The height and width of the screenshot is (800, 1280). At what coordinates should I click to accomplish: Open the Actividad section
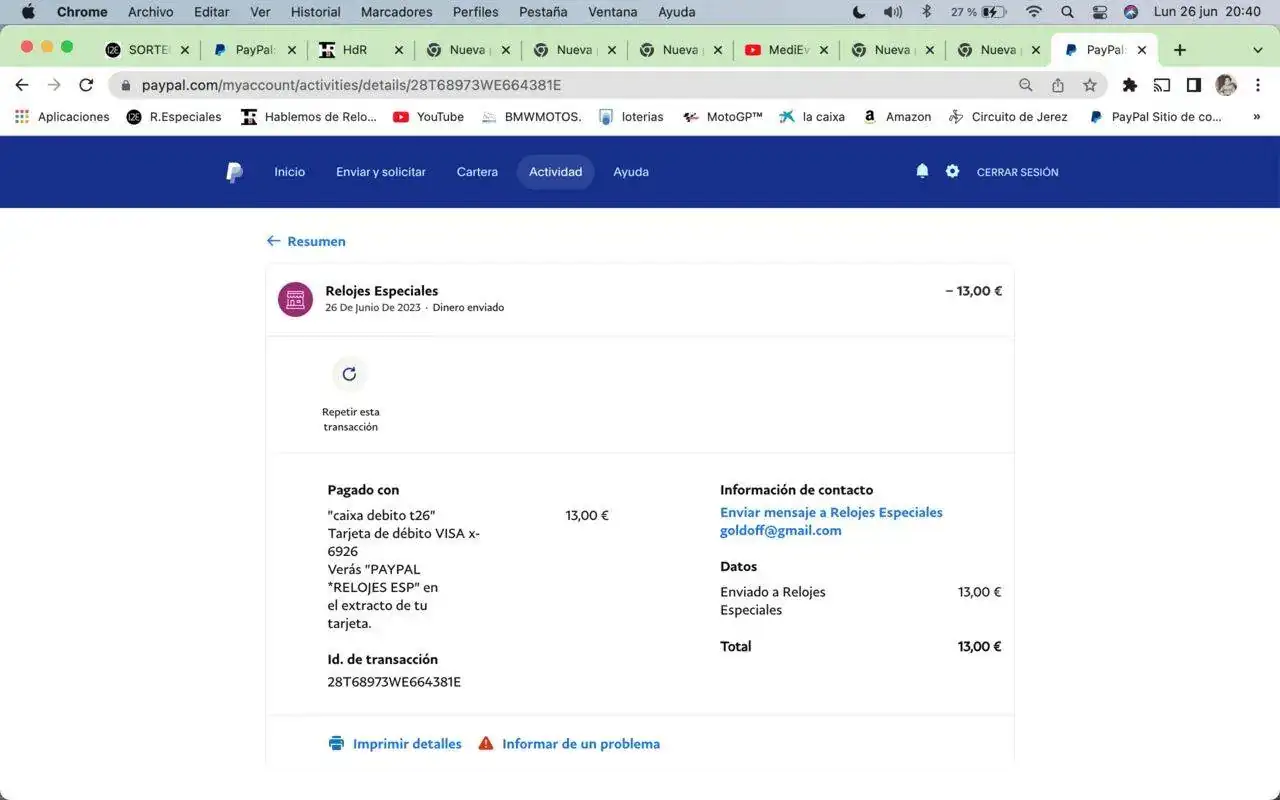pyautogui.click(x=555, y=172)
